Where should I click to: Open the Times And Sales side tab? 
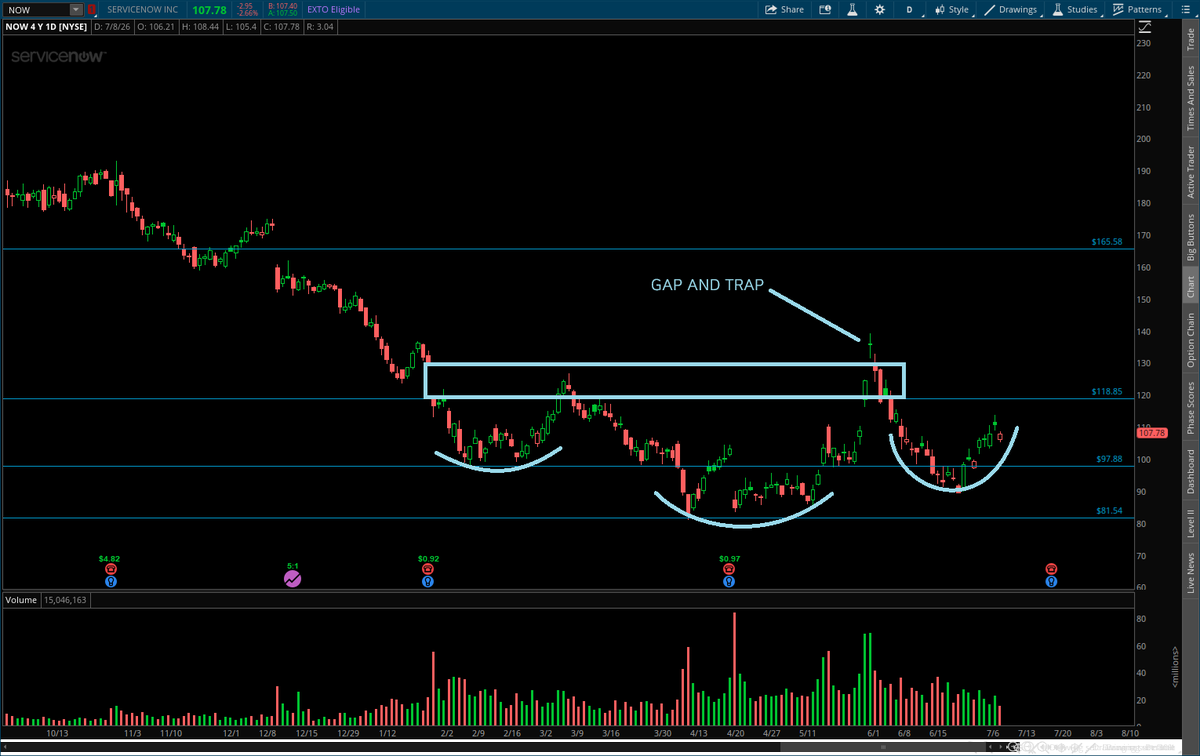click(x=1190, y=98)
